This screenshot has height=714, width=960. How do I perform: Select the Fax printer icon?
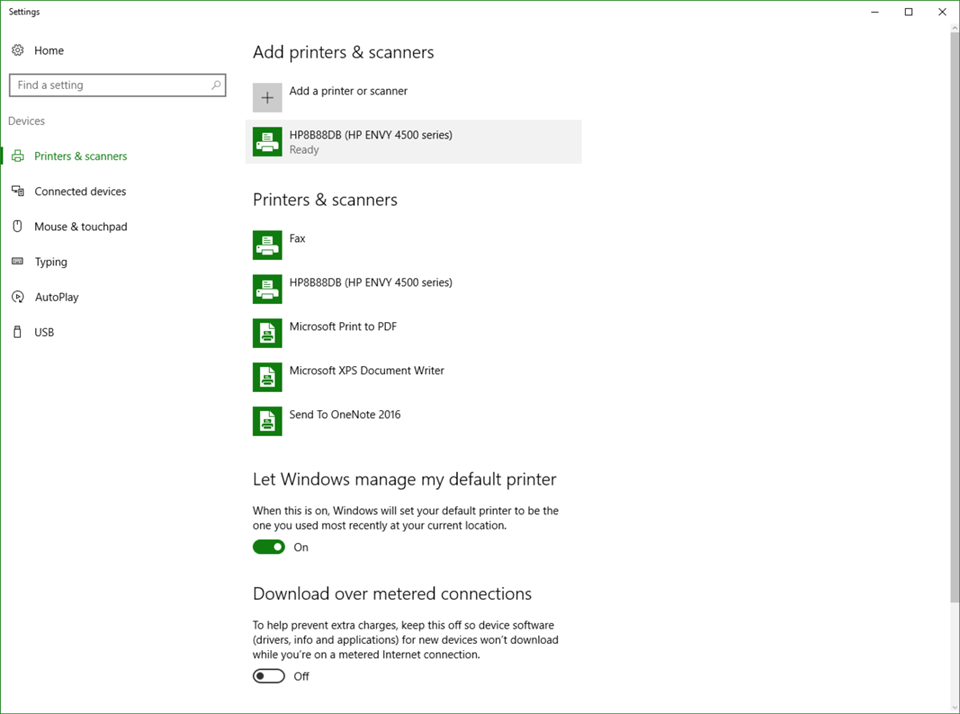(267, 245)
